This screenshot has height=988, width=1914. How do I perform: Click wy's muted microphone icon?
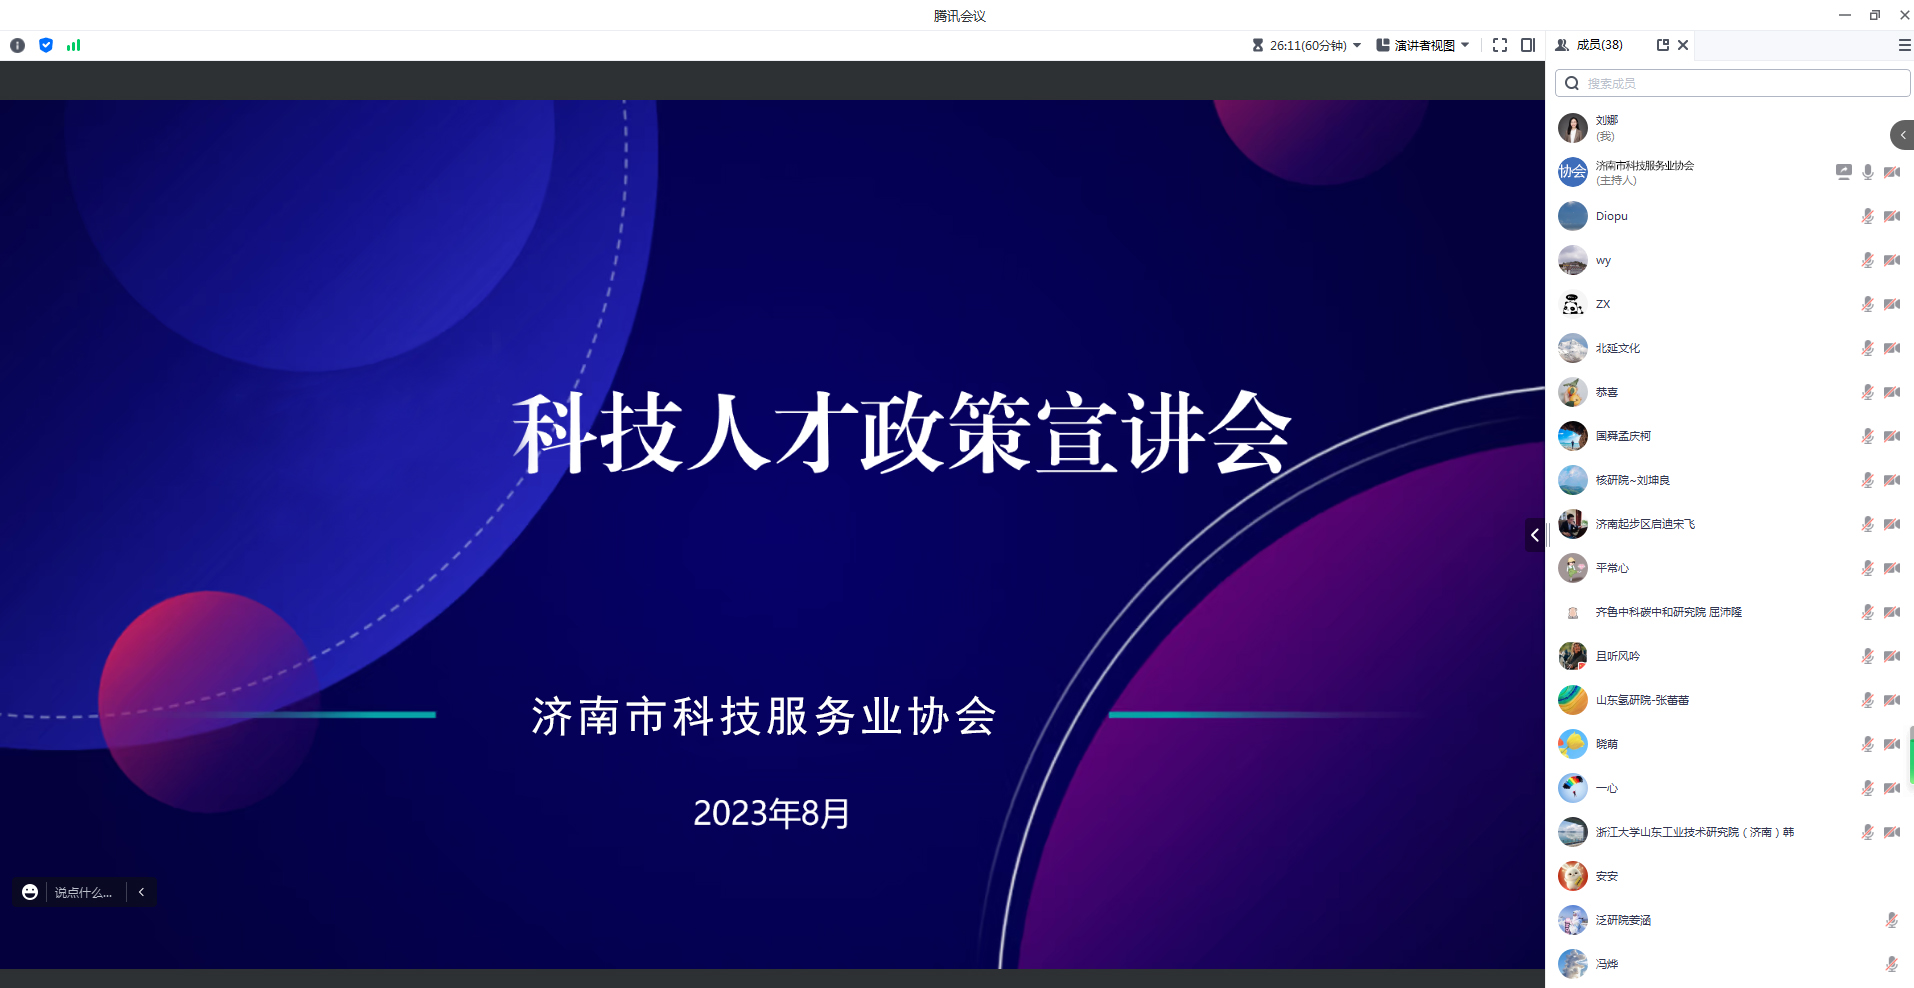coord(1867,260)
